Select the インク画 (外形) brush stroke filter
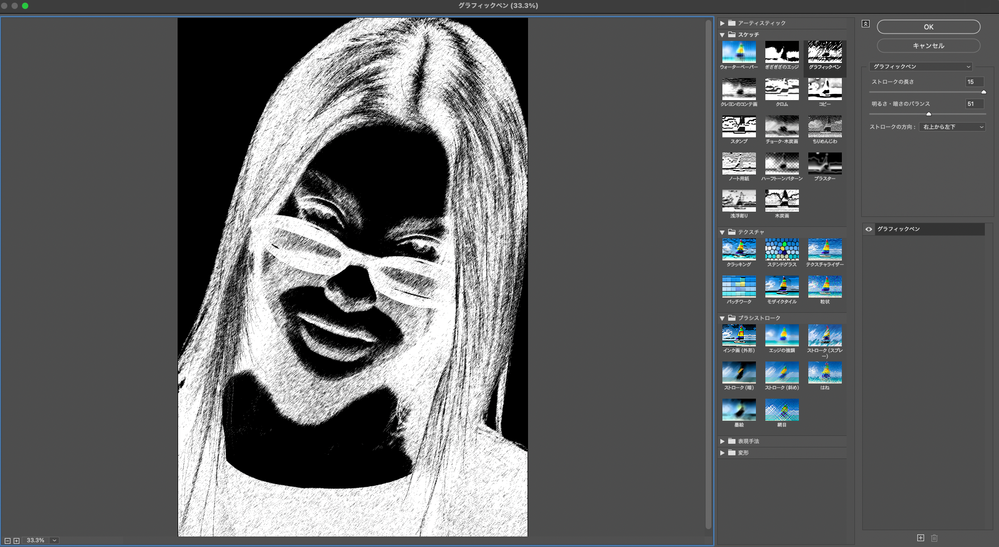 point(738,335)
